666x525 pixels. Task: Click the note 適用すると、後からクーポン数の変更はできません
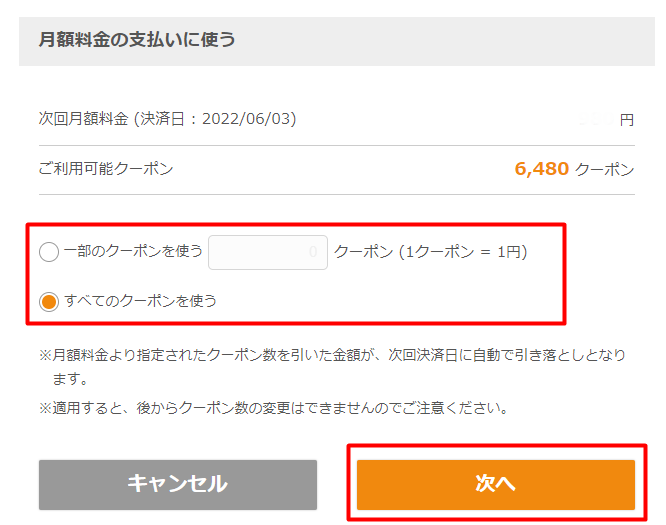tap(274, 408)
